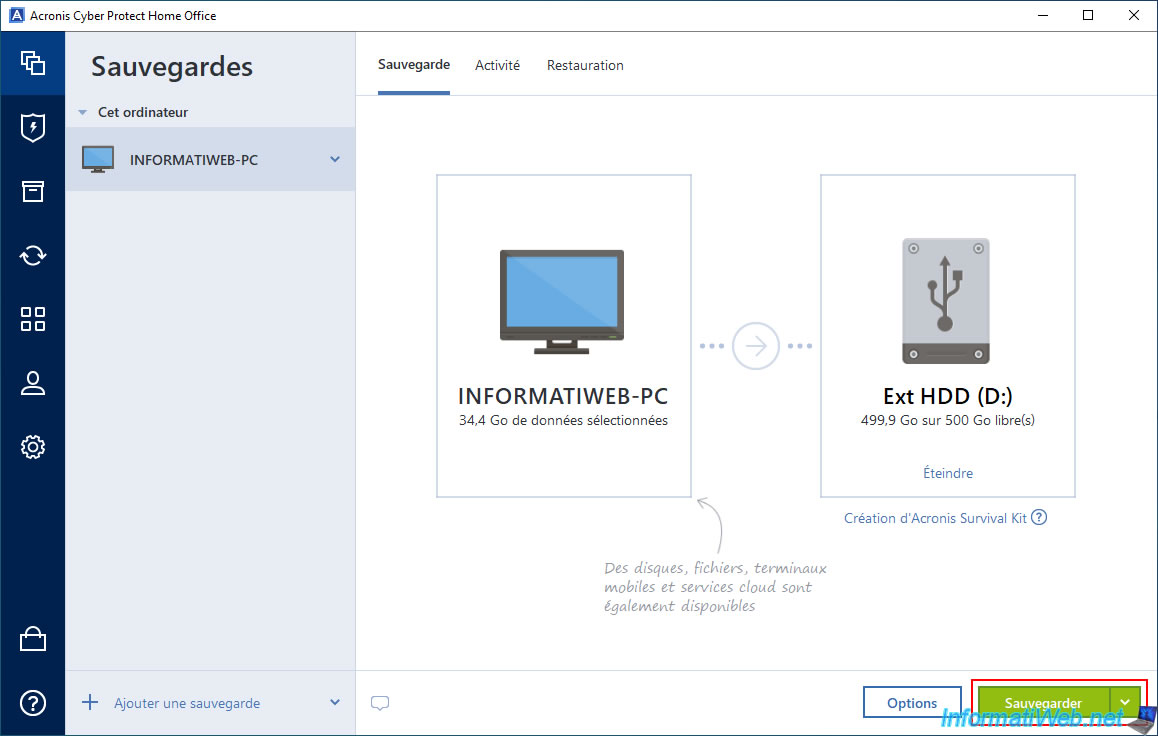The image size is (1158, 736).
Task: Open the Settings gear icon in sidebar
Action: [32, 447]
